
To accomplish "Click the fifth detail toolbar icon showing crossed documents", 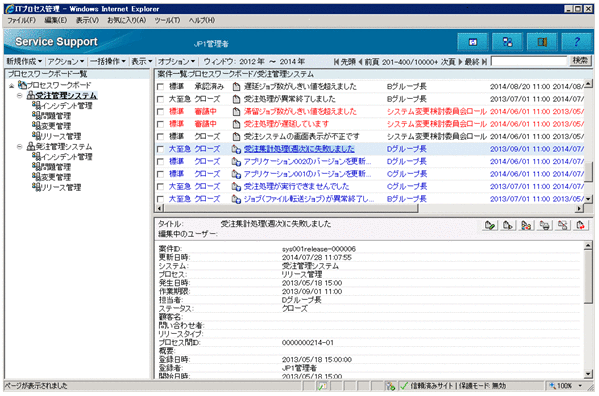I will (563, 226).
